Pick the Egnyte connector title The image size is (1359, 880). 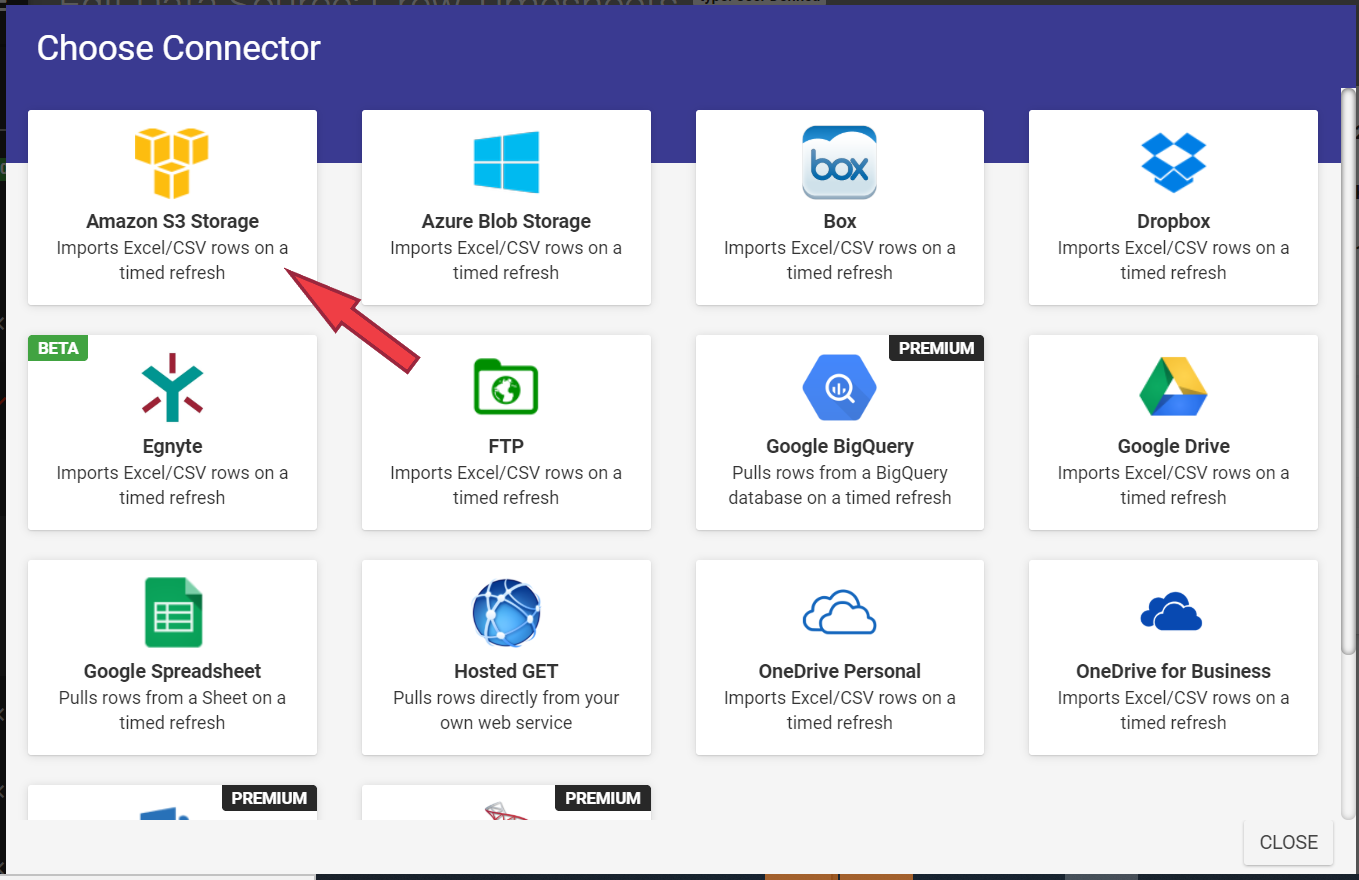point(172,447)
